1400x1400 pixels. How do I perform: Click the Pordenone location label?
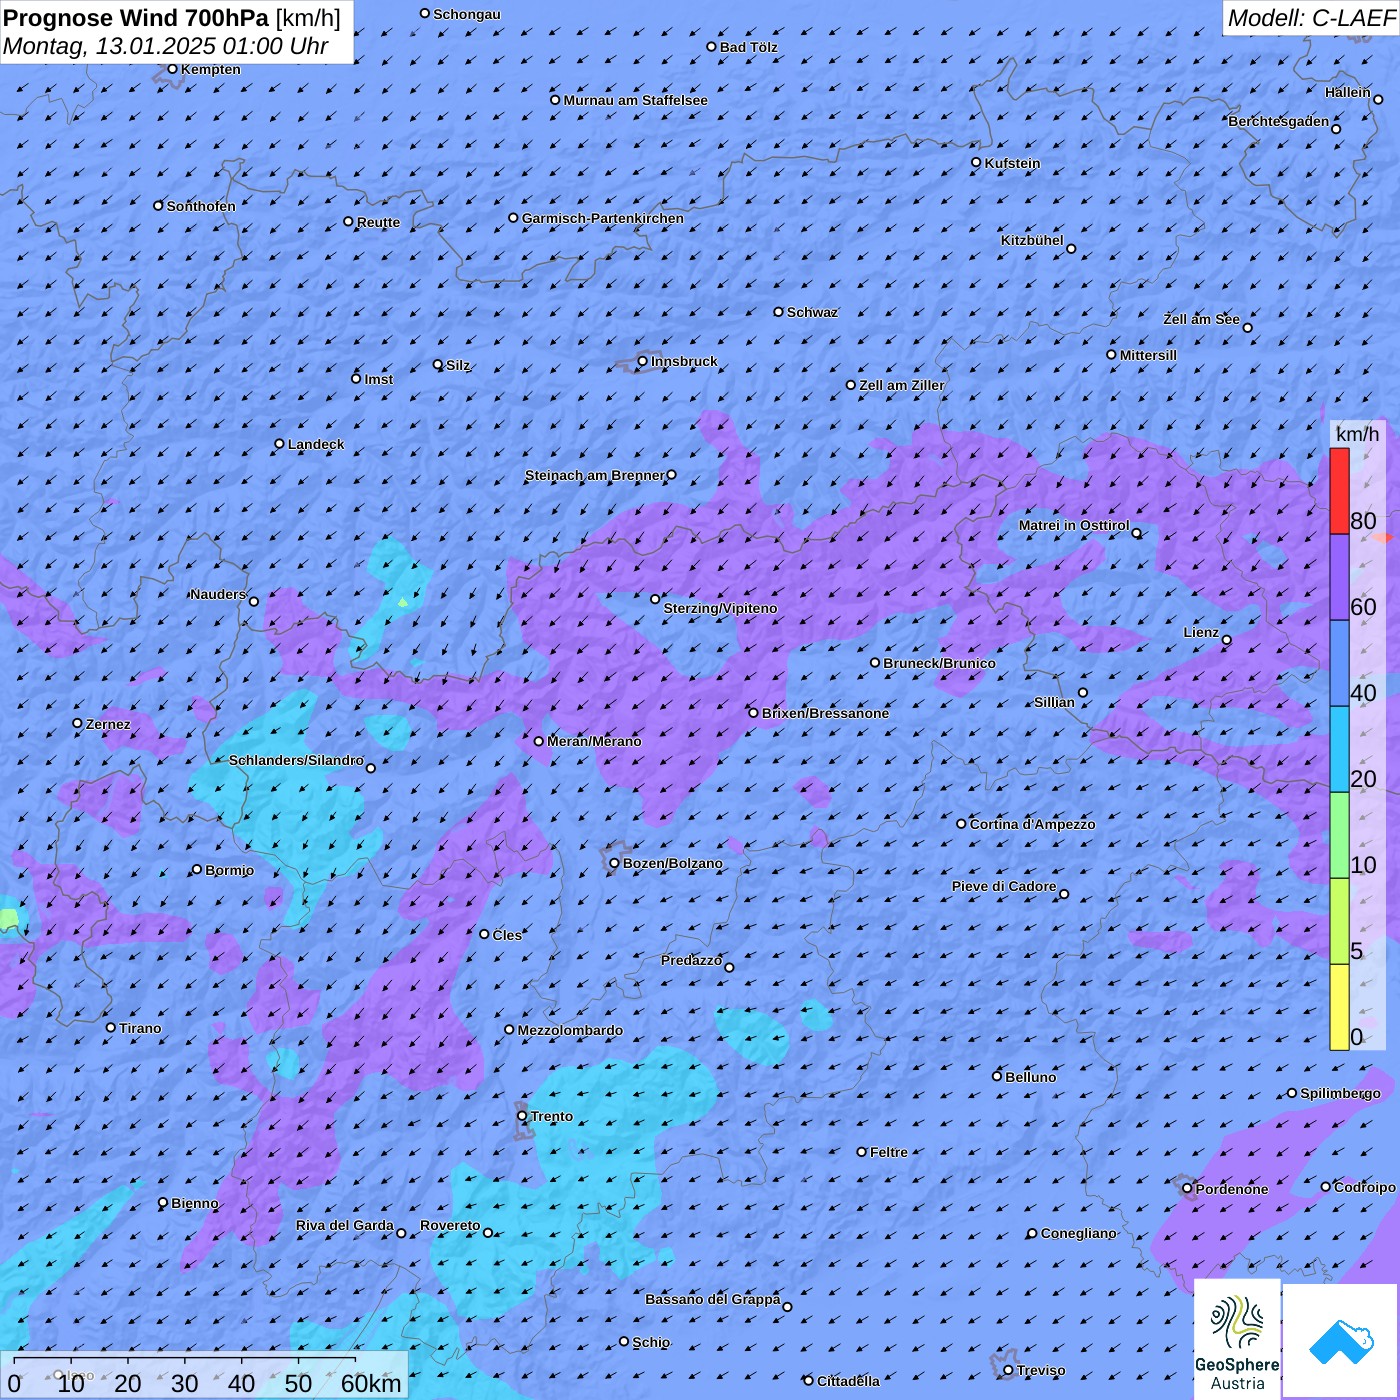click(x=1232, y=1189)
